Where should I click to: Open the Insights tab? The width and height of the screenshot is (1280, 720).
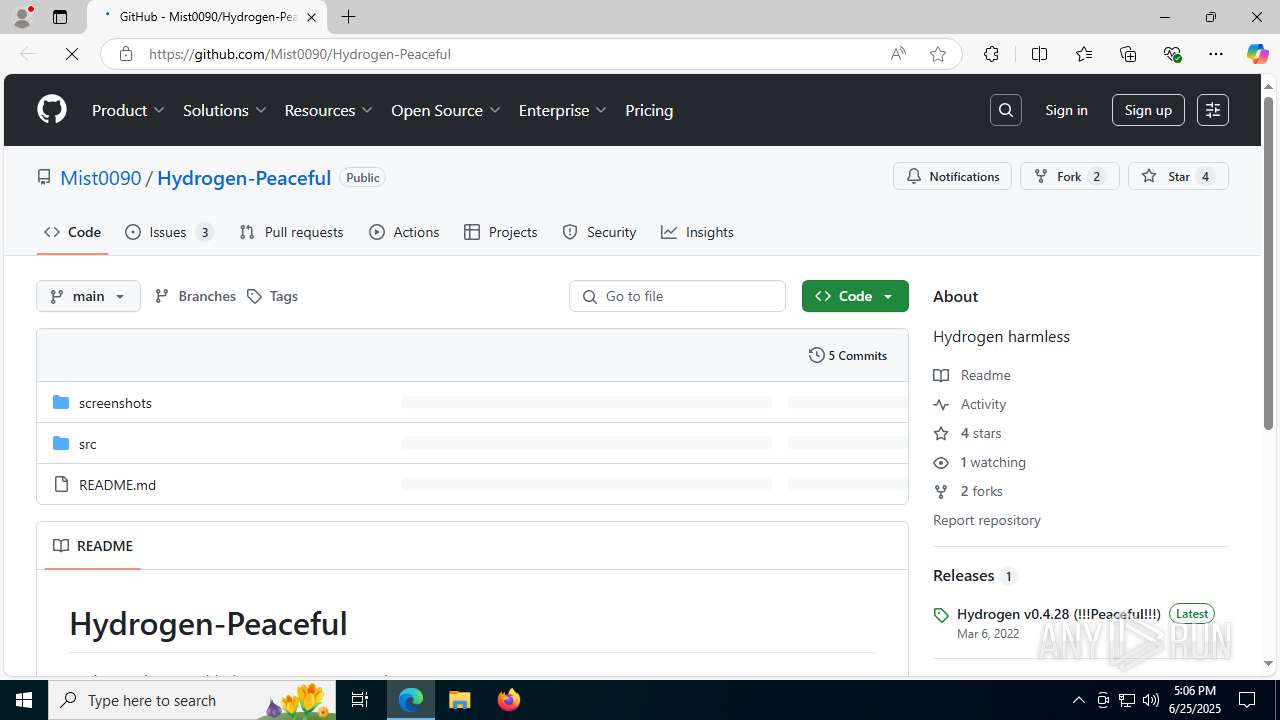tap(697, 232)
